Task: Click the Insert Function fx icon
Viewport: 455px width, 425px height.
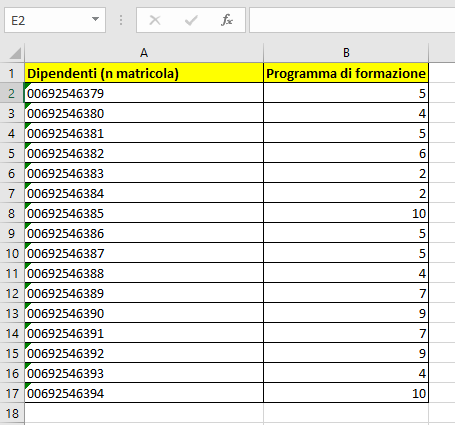Action: click(x=227, y=20)
